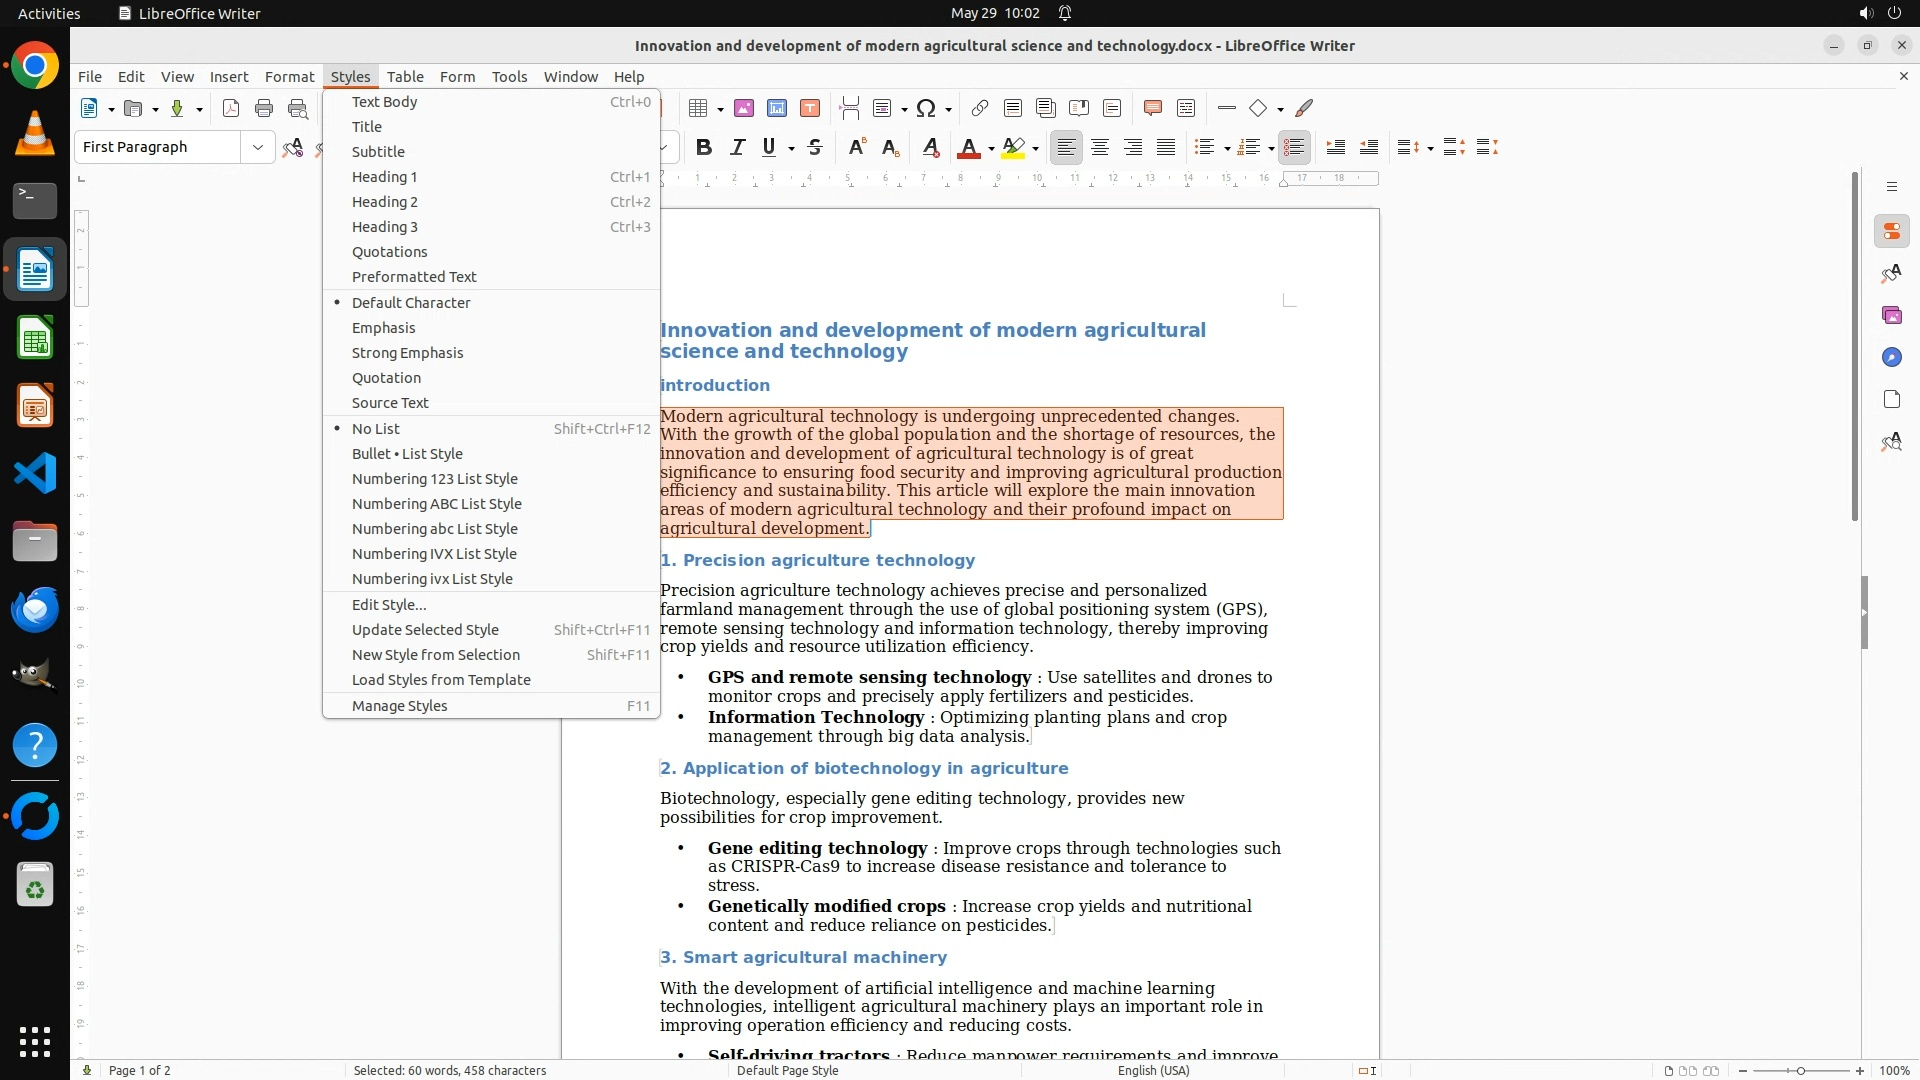Insert an image using the toolbar icon
The image size is (1920, 1080).
coord(744,108)
